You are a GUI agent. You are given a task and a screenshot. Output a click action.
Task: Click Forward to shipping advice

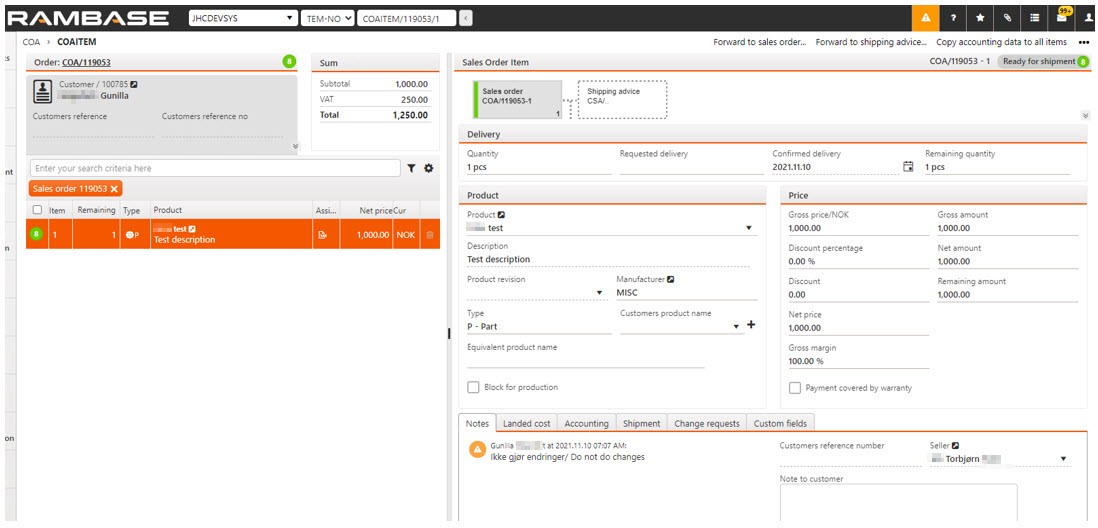(870, 43)
